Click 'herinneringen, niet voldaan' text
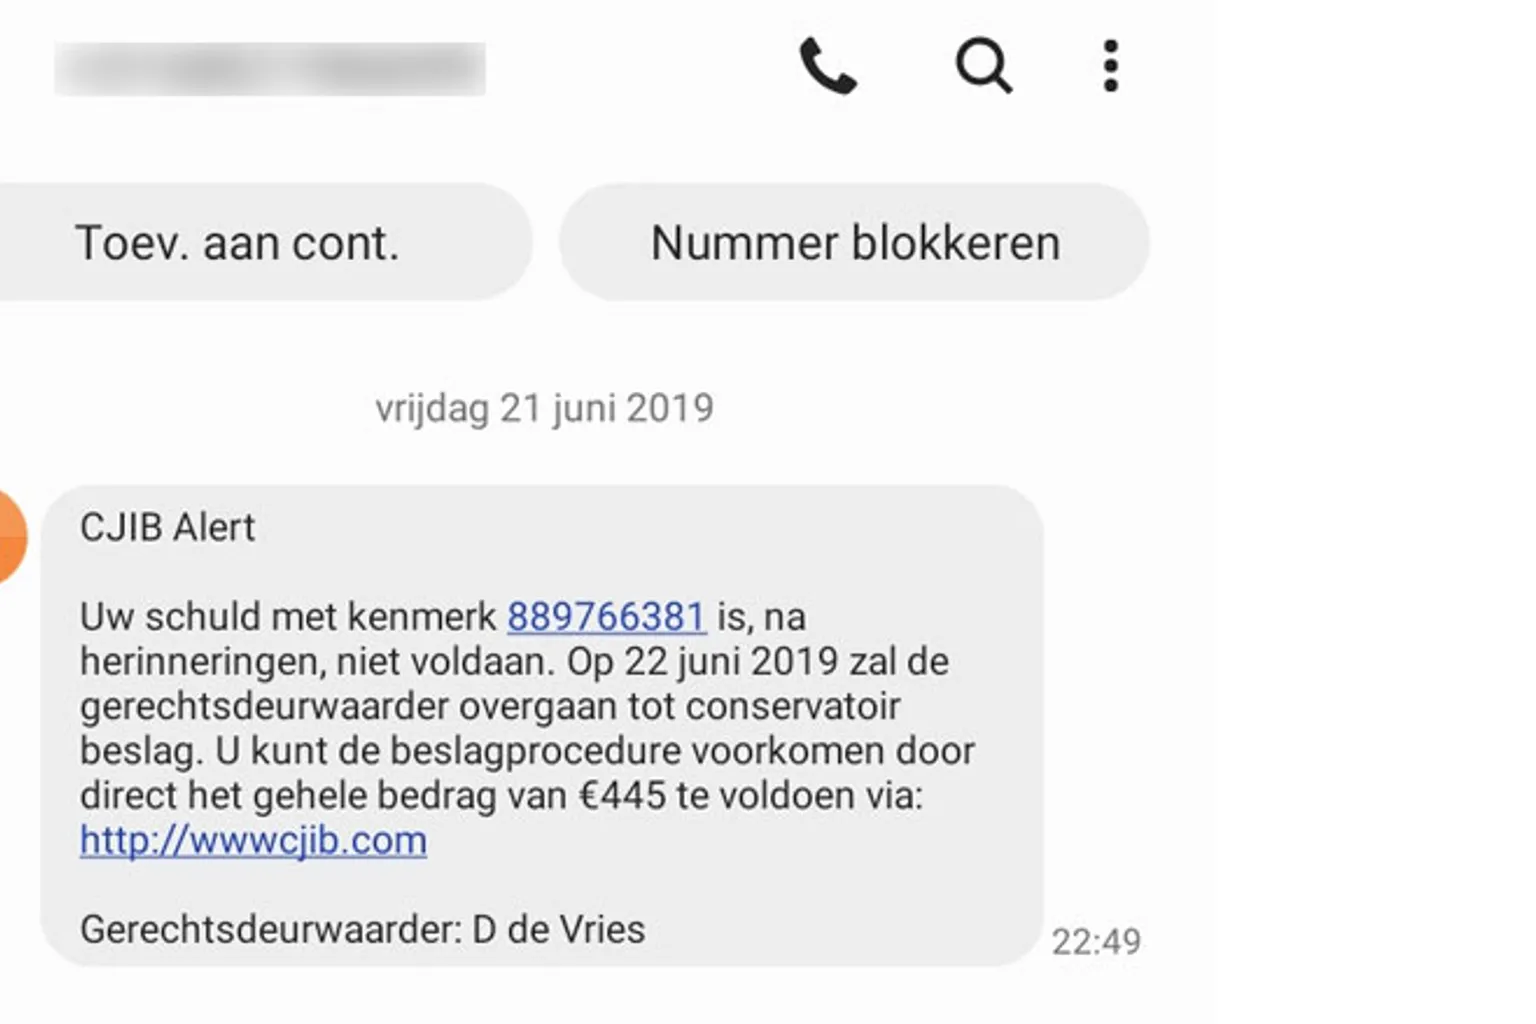Screen dimensions: 1536x1024 [315, 661]
